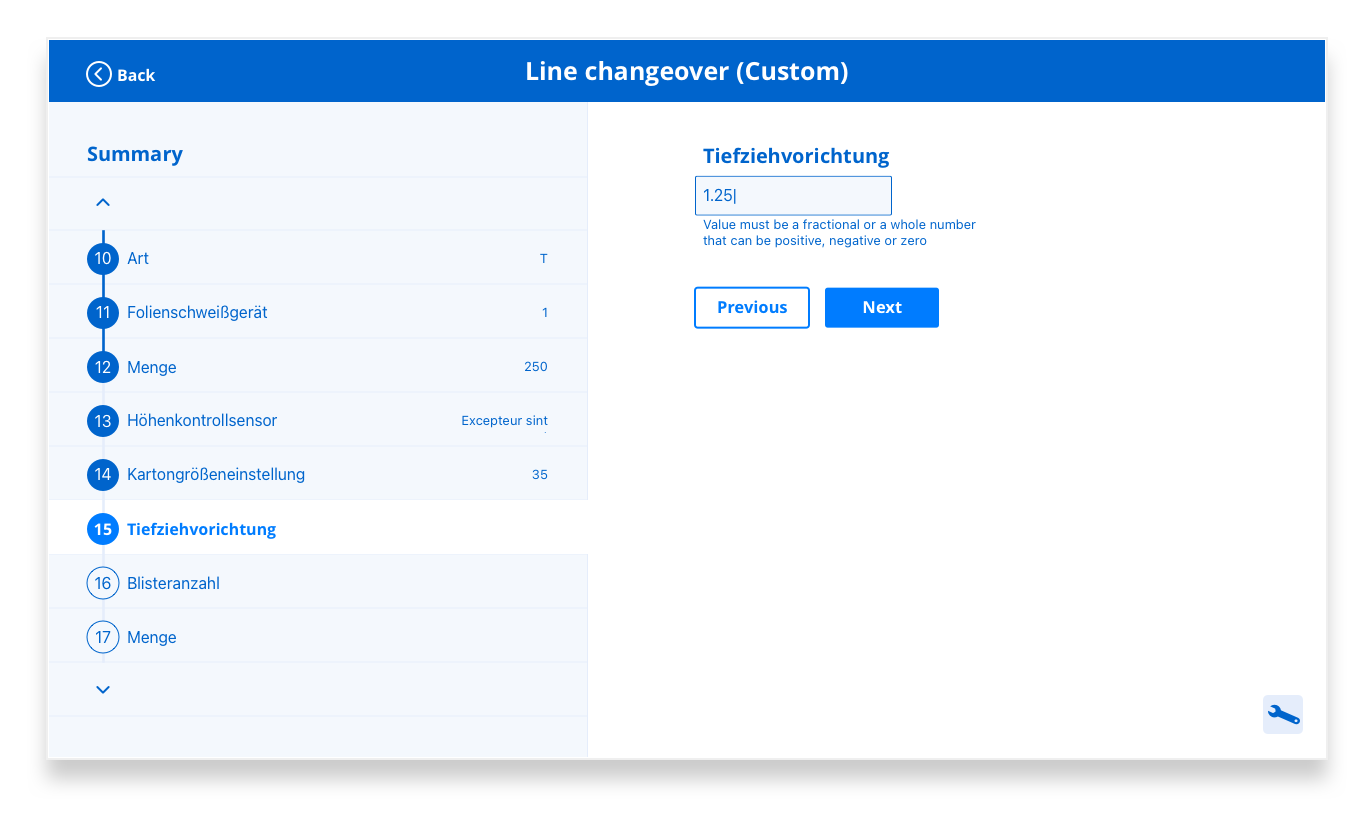Select the Blisteranzahl step
Viewport: 1372px width, 827px height.
173,583
